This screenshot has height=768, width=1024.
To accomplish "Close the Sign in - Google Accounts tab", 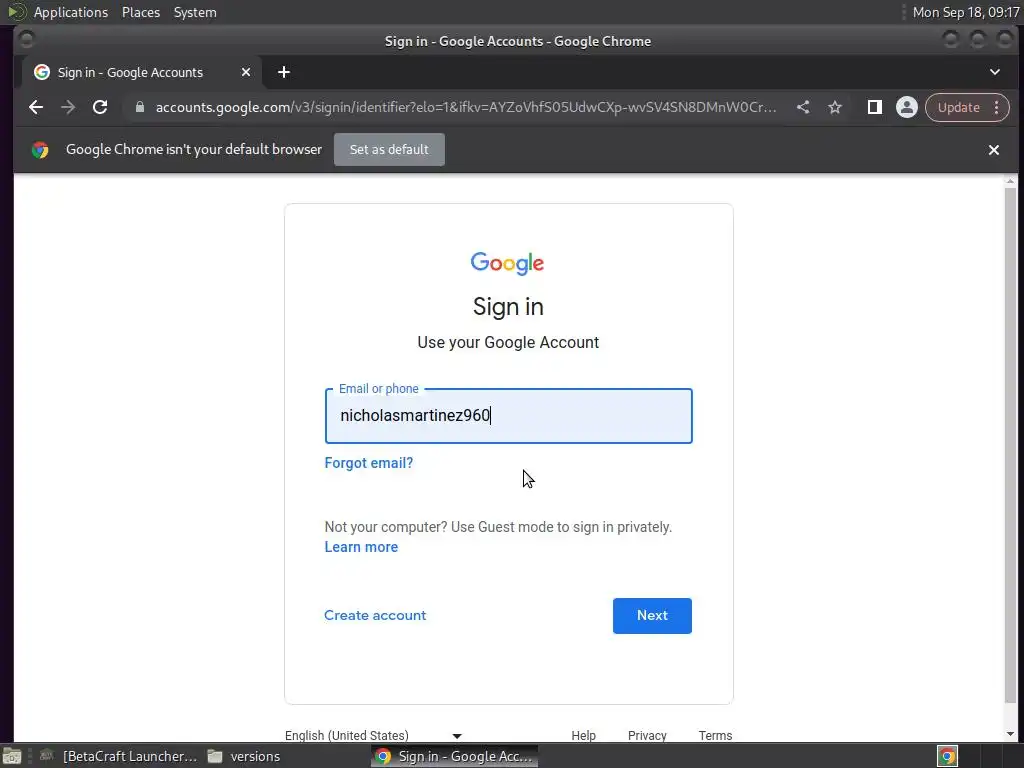I will point(246,72).
